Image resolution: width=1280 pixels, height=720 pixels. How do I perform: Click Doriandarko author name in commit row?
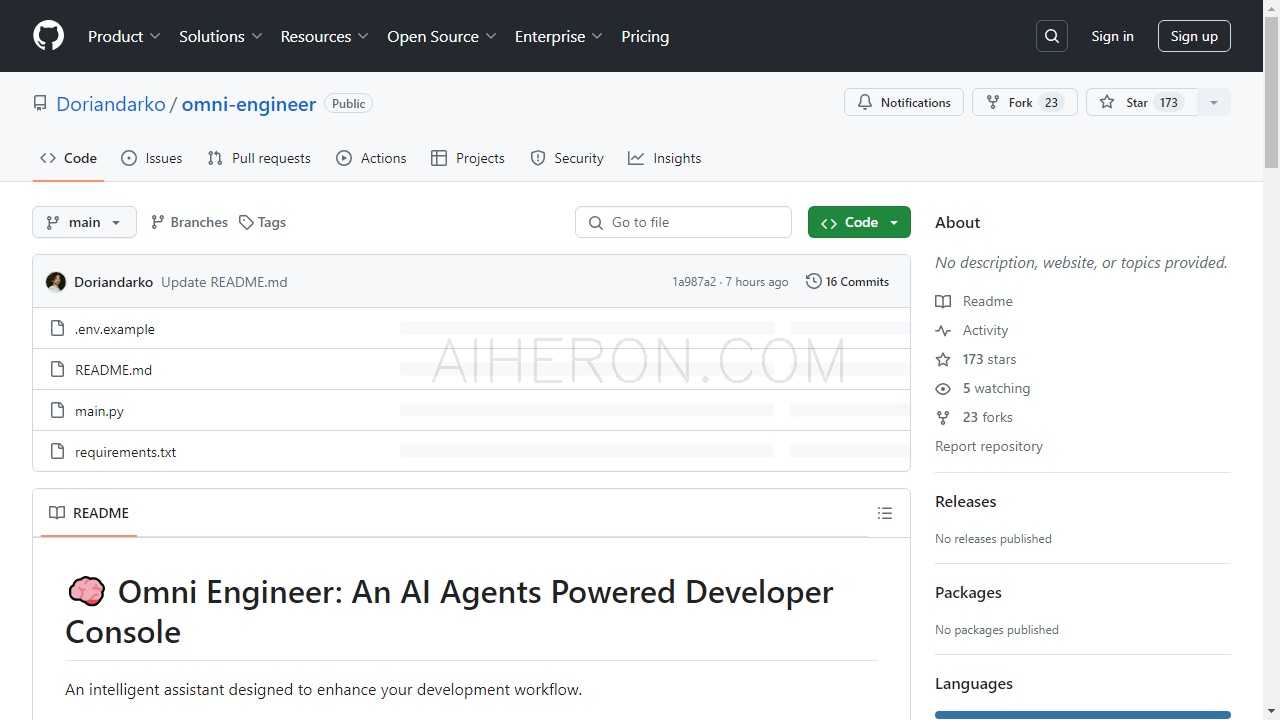(x=113, y=282)
